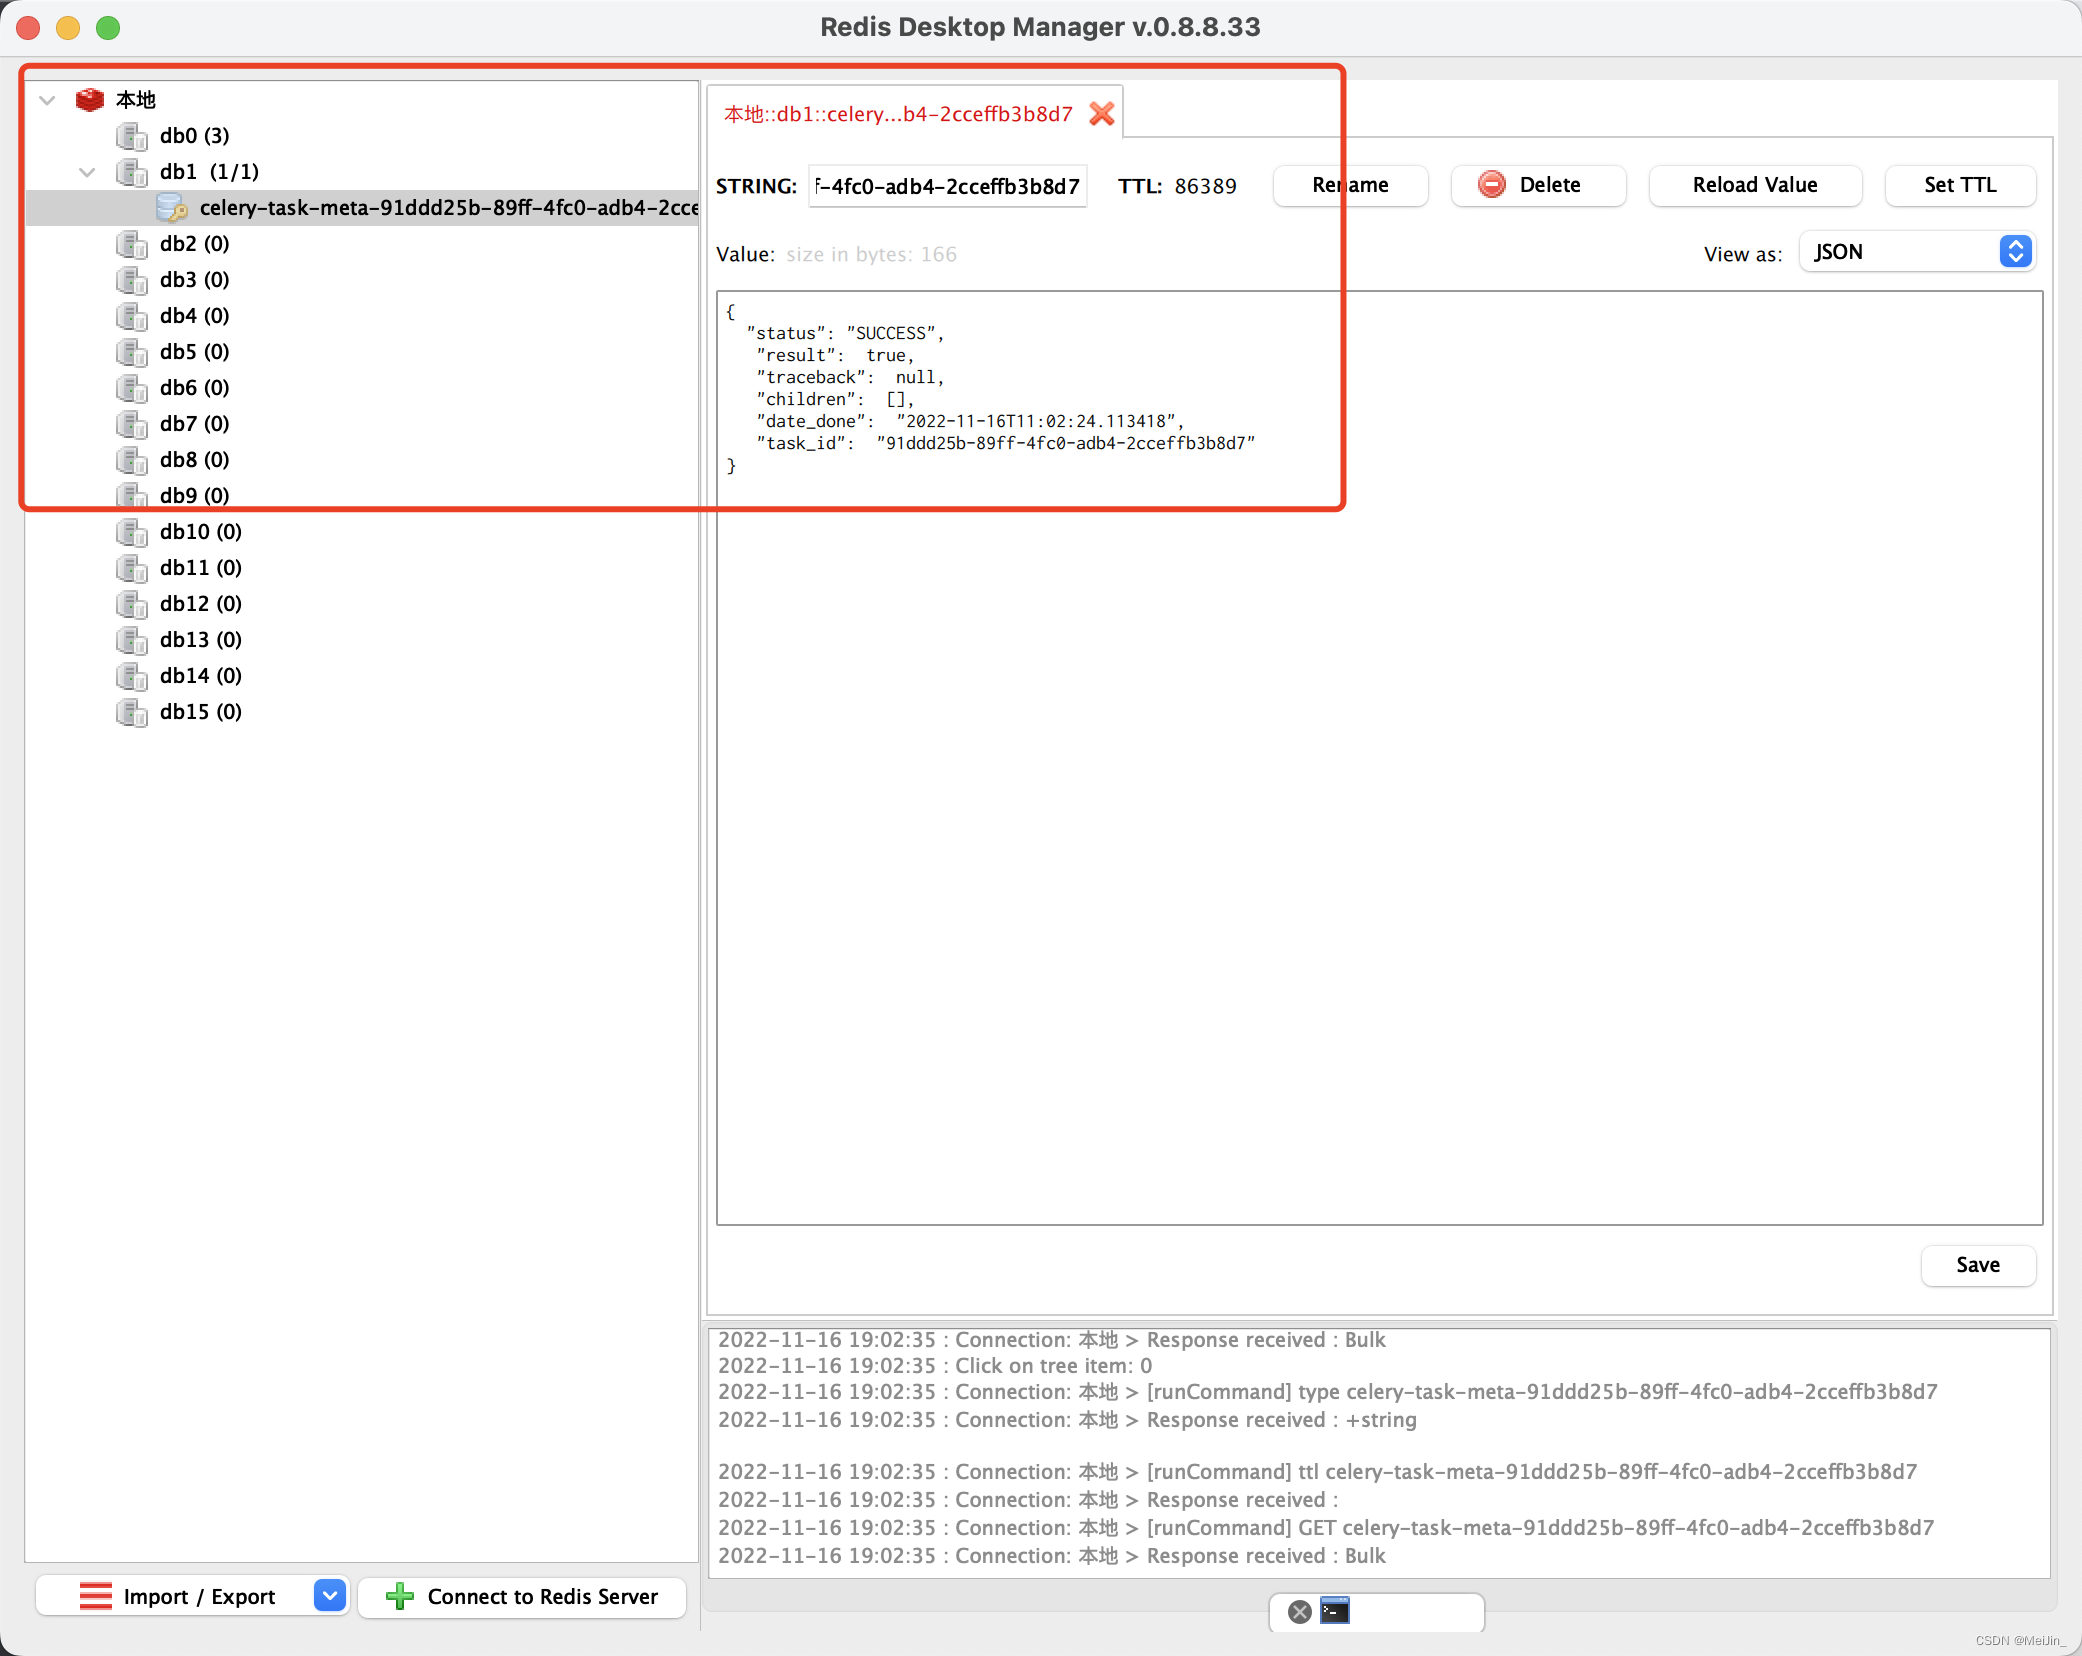
Task: Select the db14 (0) tree item
Action: pos(200,676)
